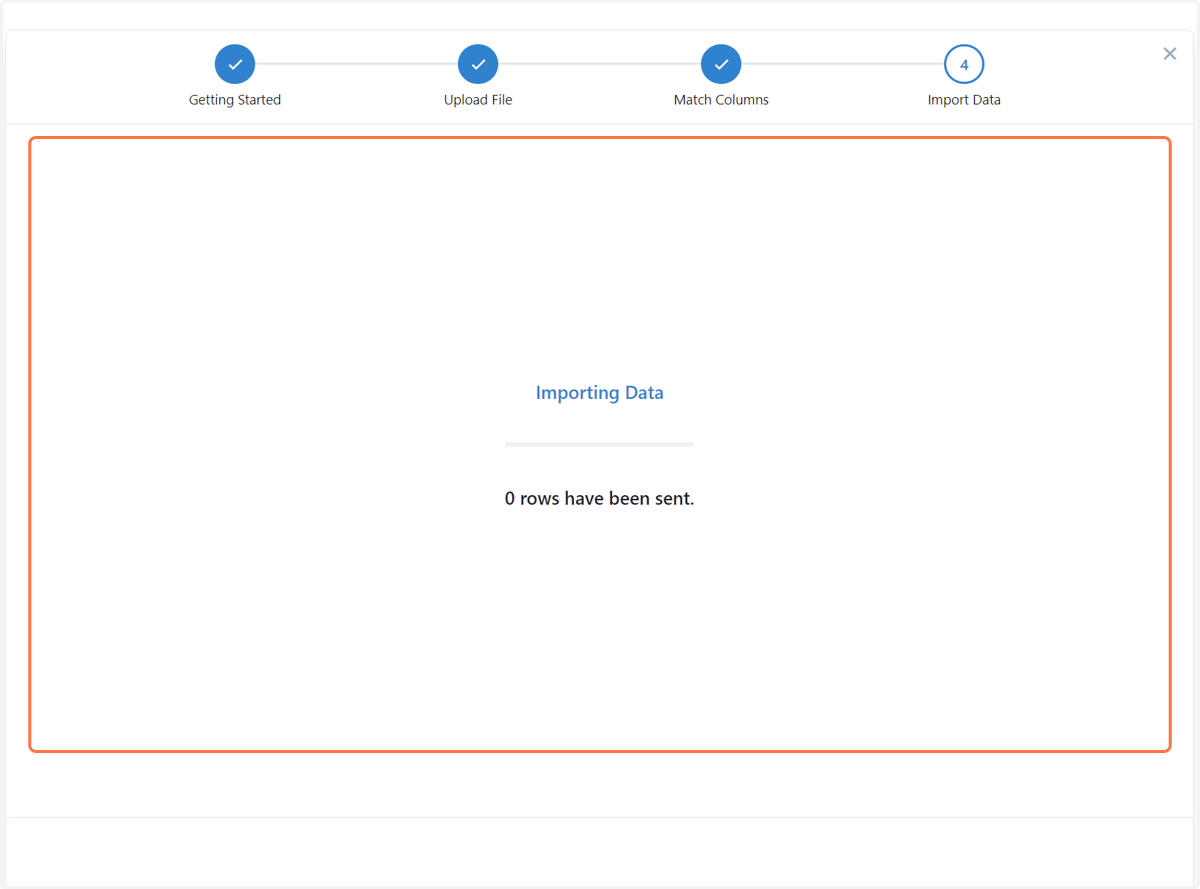Click the Match Columns step checkmark circle
The width and height of the screenshot is (1200, 889).
(721, 64)
